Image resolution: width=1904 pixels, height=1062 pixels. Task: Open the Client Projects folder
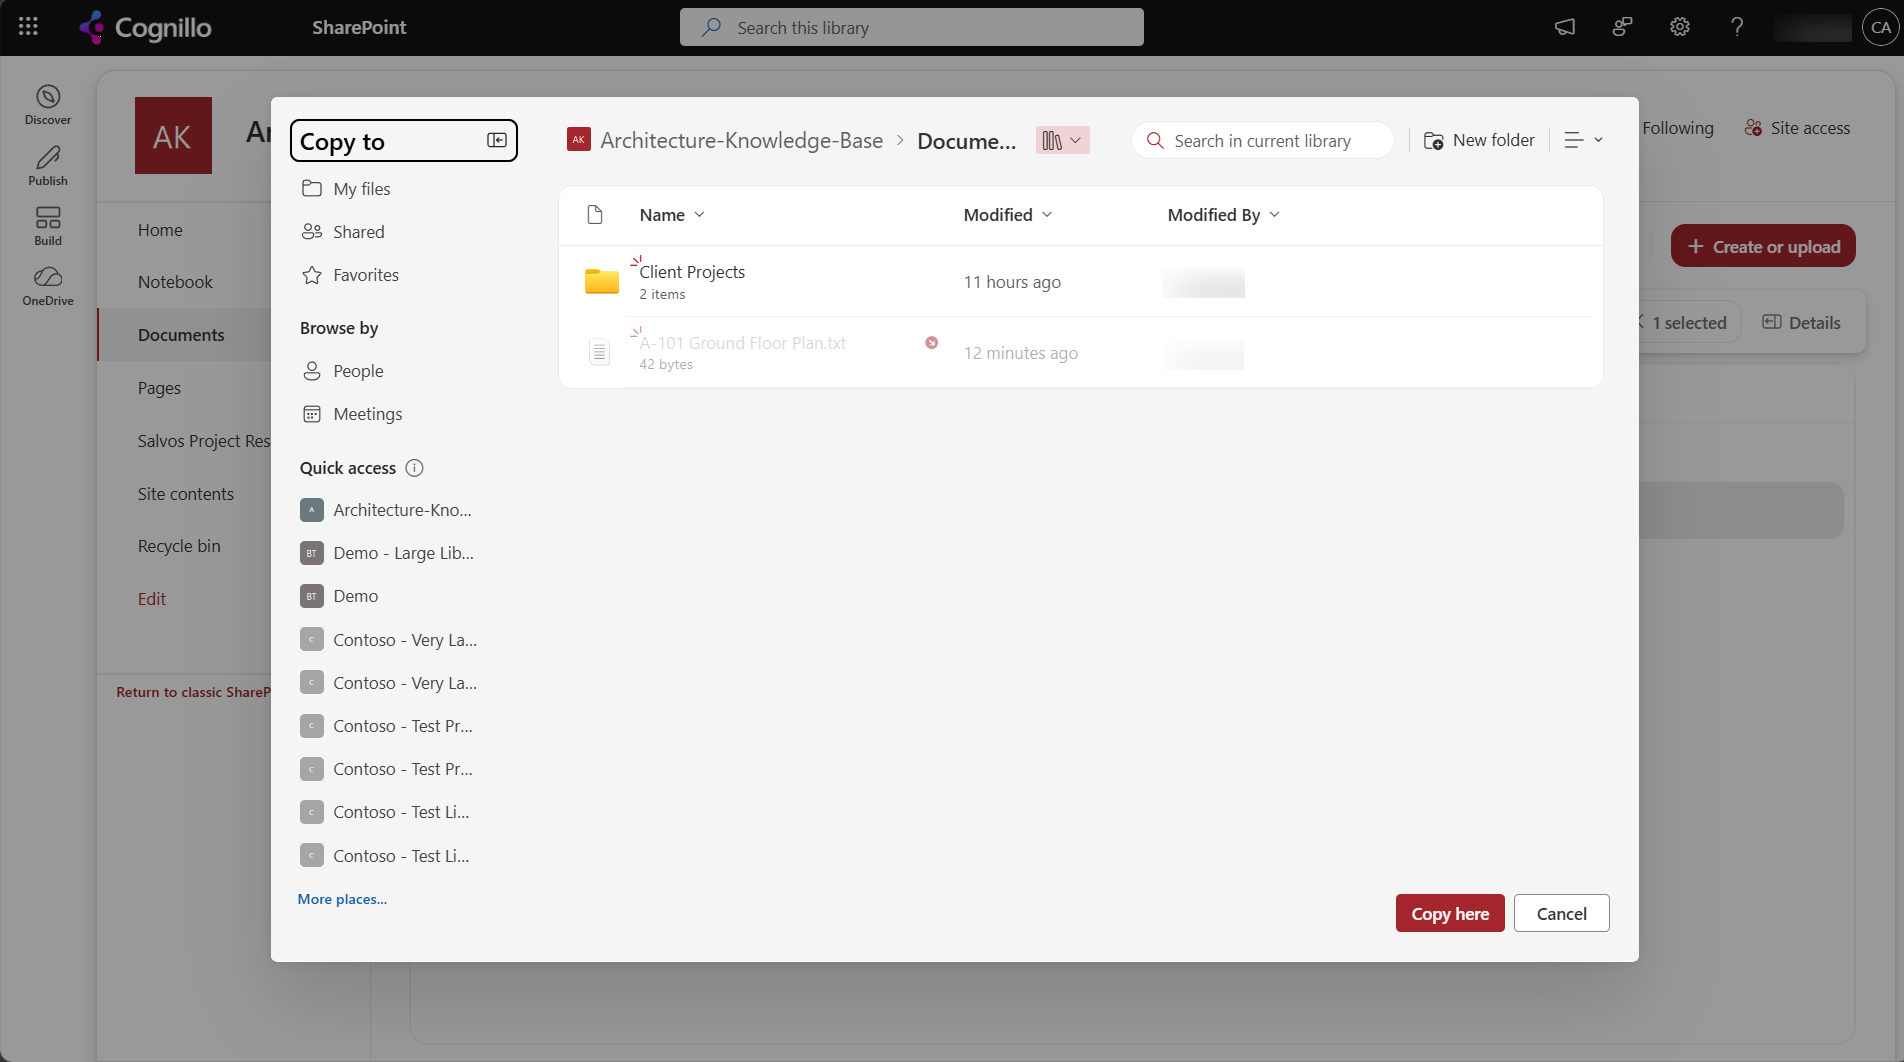click(x=692, y=272)
